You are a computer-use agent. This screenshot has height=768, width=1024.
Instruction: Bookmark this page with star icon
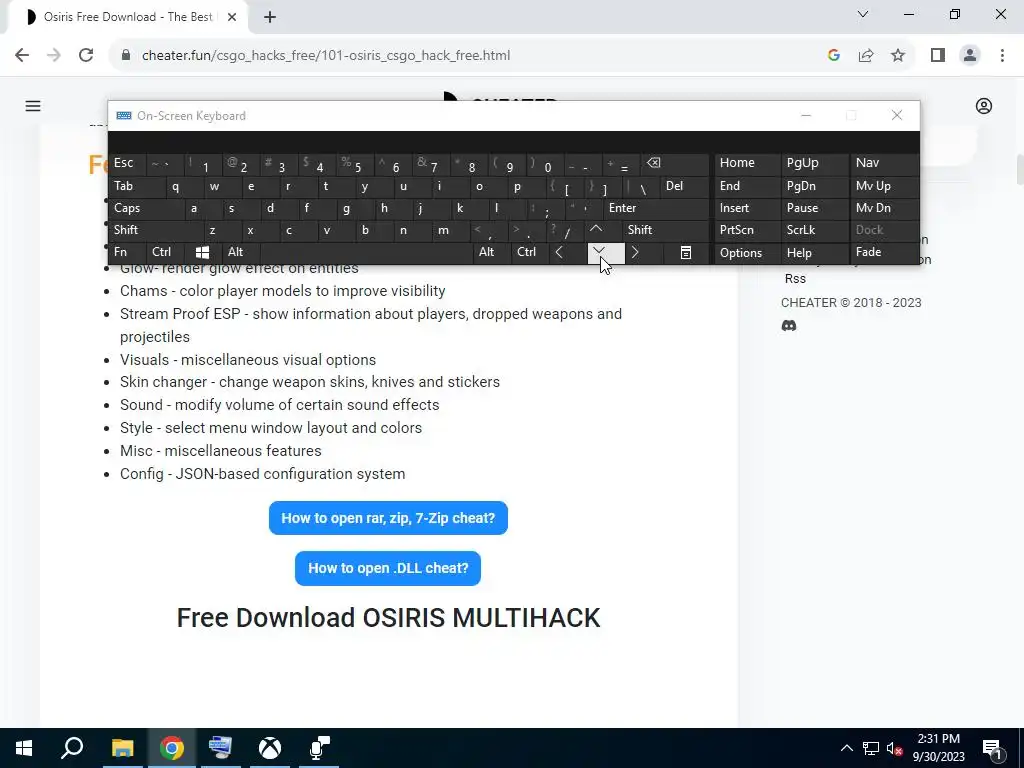898,56
